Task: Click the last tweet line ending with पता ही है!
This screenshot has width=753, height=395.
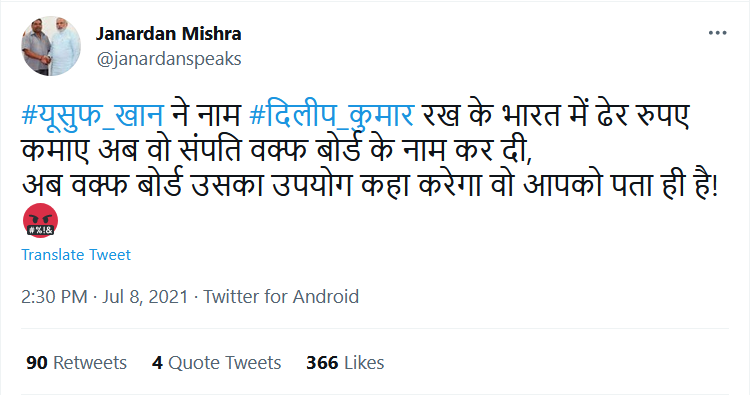Action: (370, 186)
